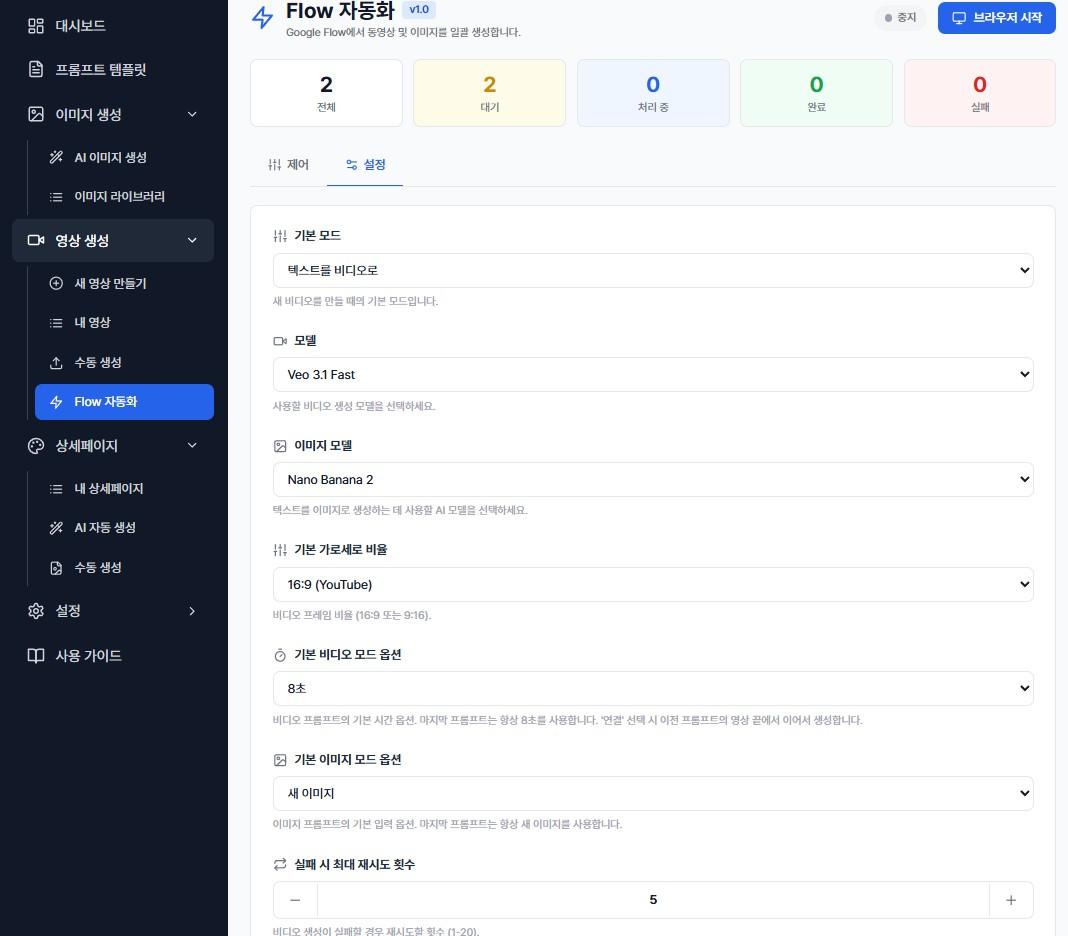Click the 처리 중 count card showing 0
Viewport: 1068px width, 936px height.
(x=653, y=93)
